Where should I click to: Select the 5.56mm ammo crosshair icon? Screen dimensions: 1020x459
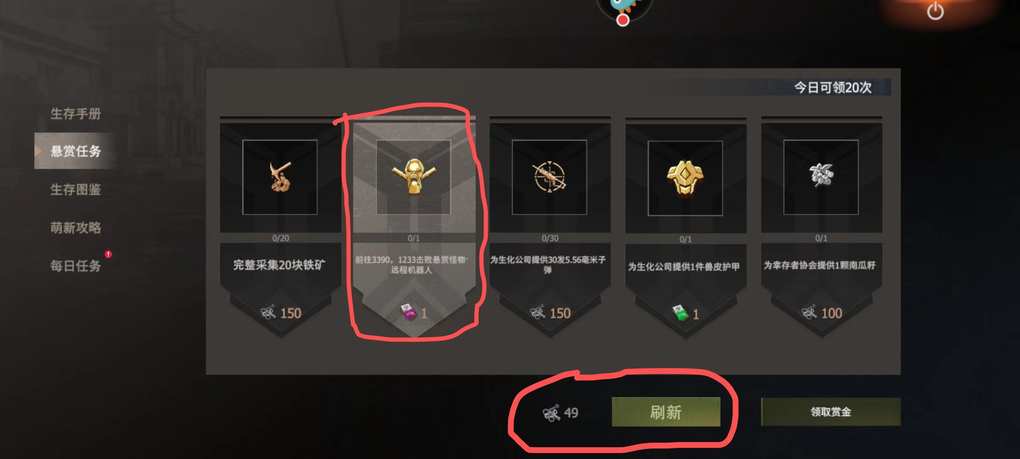tap(549, 177)
